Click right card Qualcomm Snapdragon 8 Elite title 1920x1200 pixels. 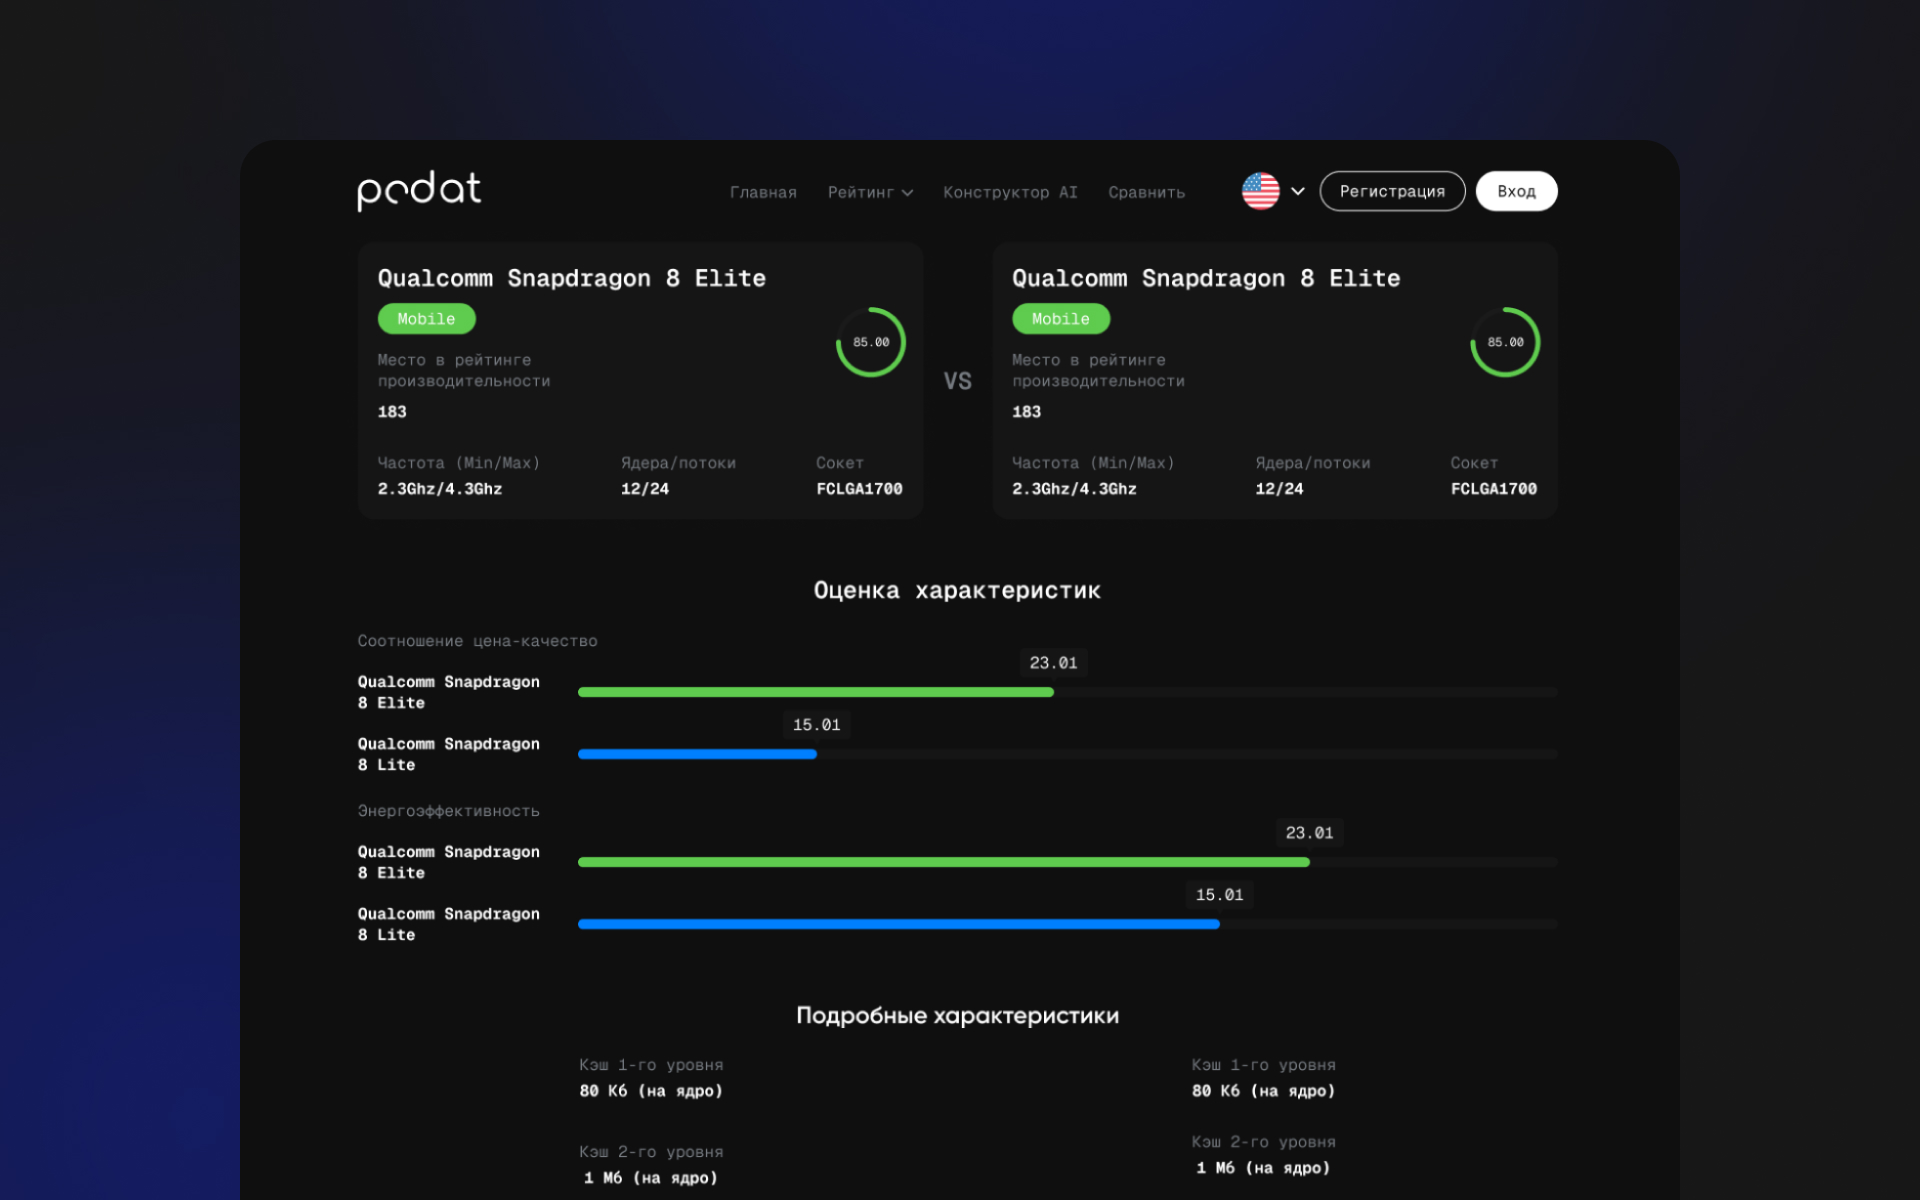coord(1205,278)
